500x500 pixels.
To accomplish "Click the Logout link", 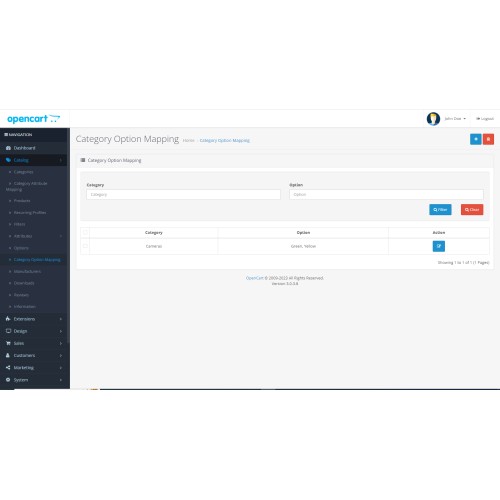I will click(x=485, y=119).
